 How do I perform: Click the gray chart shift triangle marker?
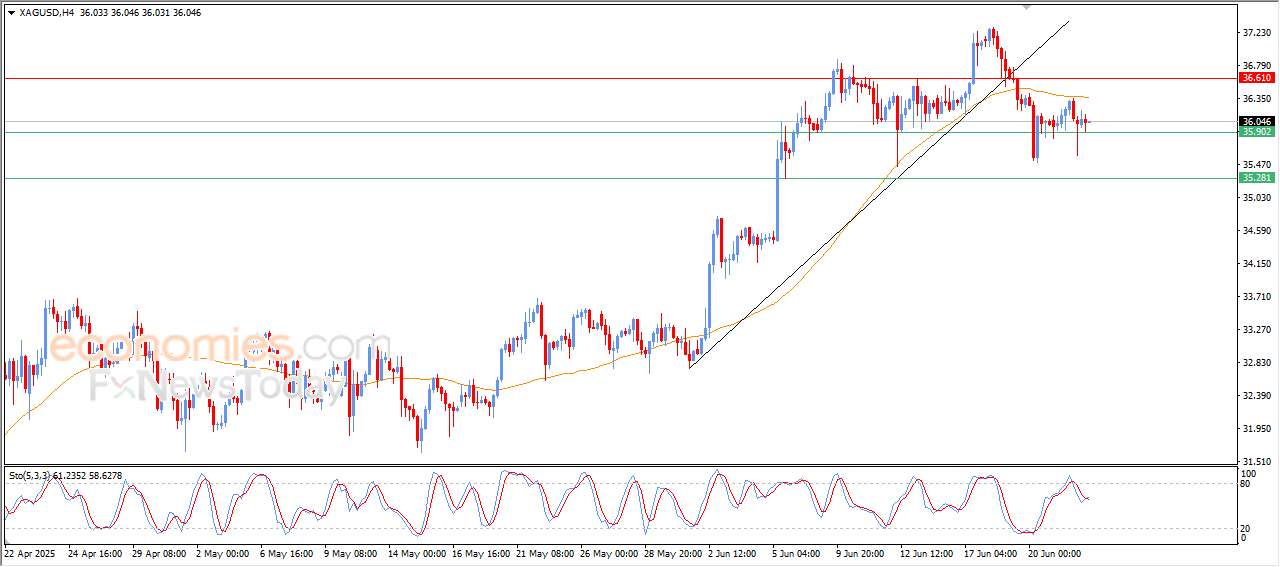(x=1025, y=6)
